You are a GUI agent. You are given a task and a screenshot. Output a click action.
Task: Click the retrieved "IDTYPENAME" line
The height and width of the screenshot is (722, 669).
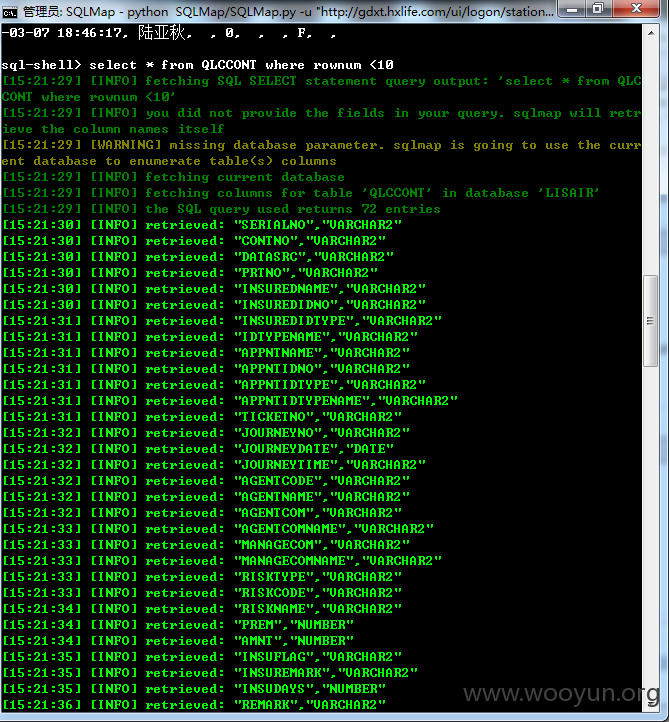(210, 337)
